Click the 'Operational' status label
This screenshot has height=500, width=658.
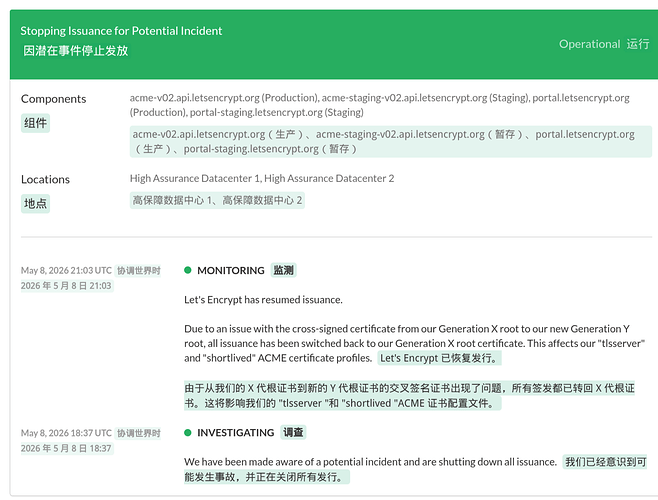[590, 44]
